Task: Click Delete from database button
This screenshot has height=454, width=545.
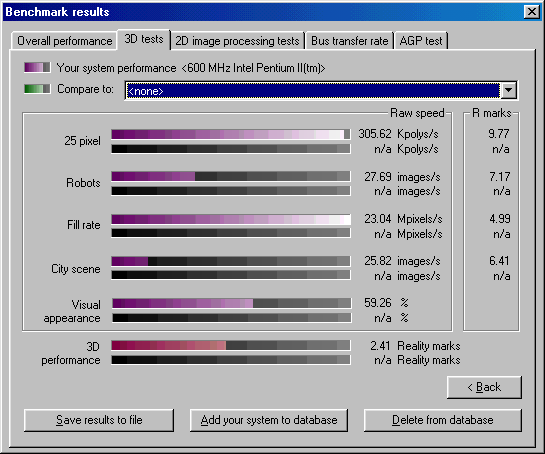Action: pos(442,420)
